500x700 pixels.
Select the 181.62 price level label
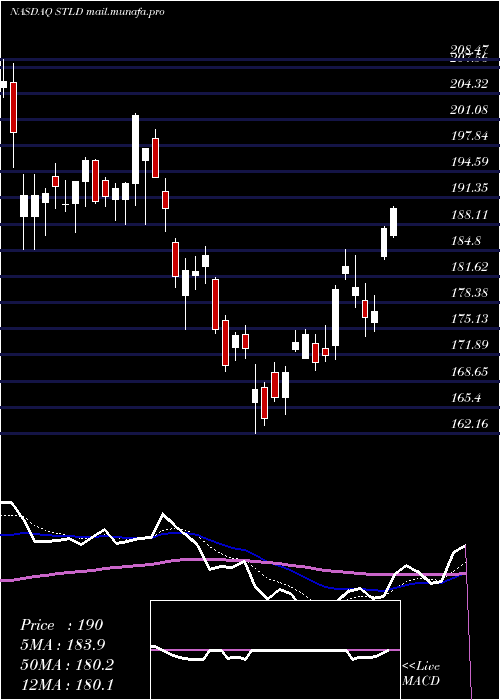coord(469,267)
